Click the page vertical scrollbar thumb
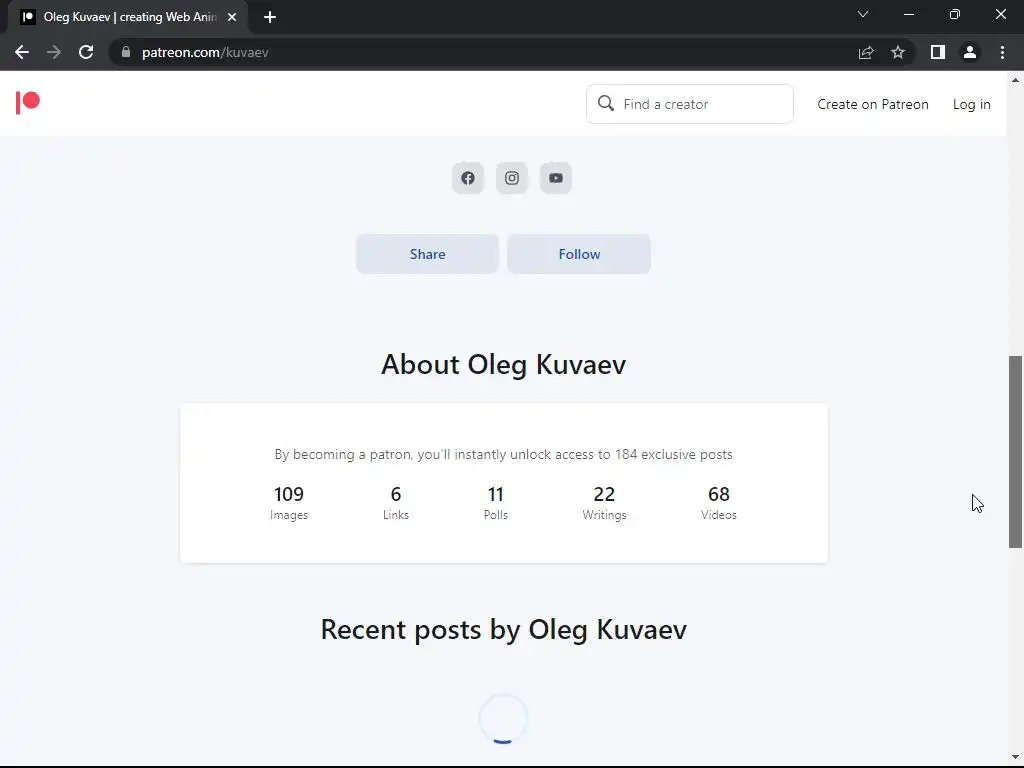 (1015, 451)
